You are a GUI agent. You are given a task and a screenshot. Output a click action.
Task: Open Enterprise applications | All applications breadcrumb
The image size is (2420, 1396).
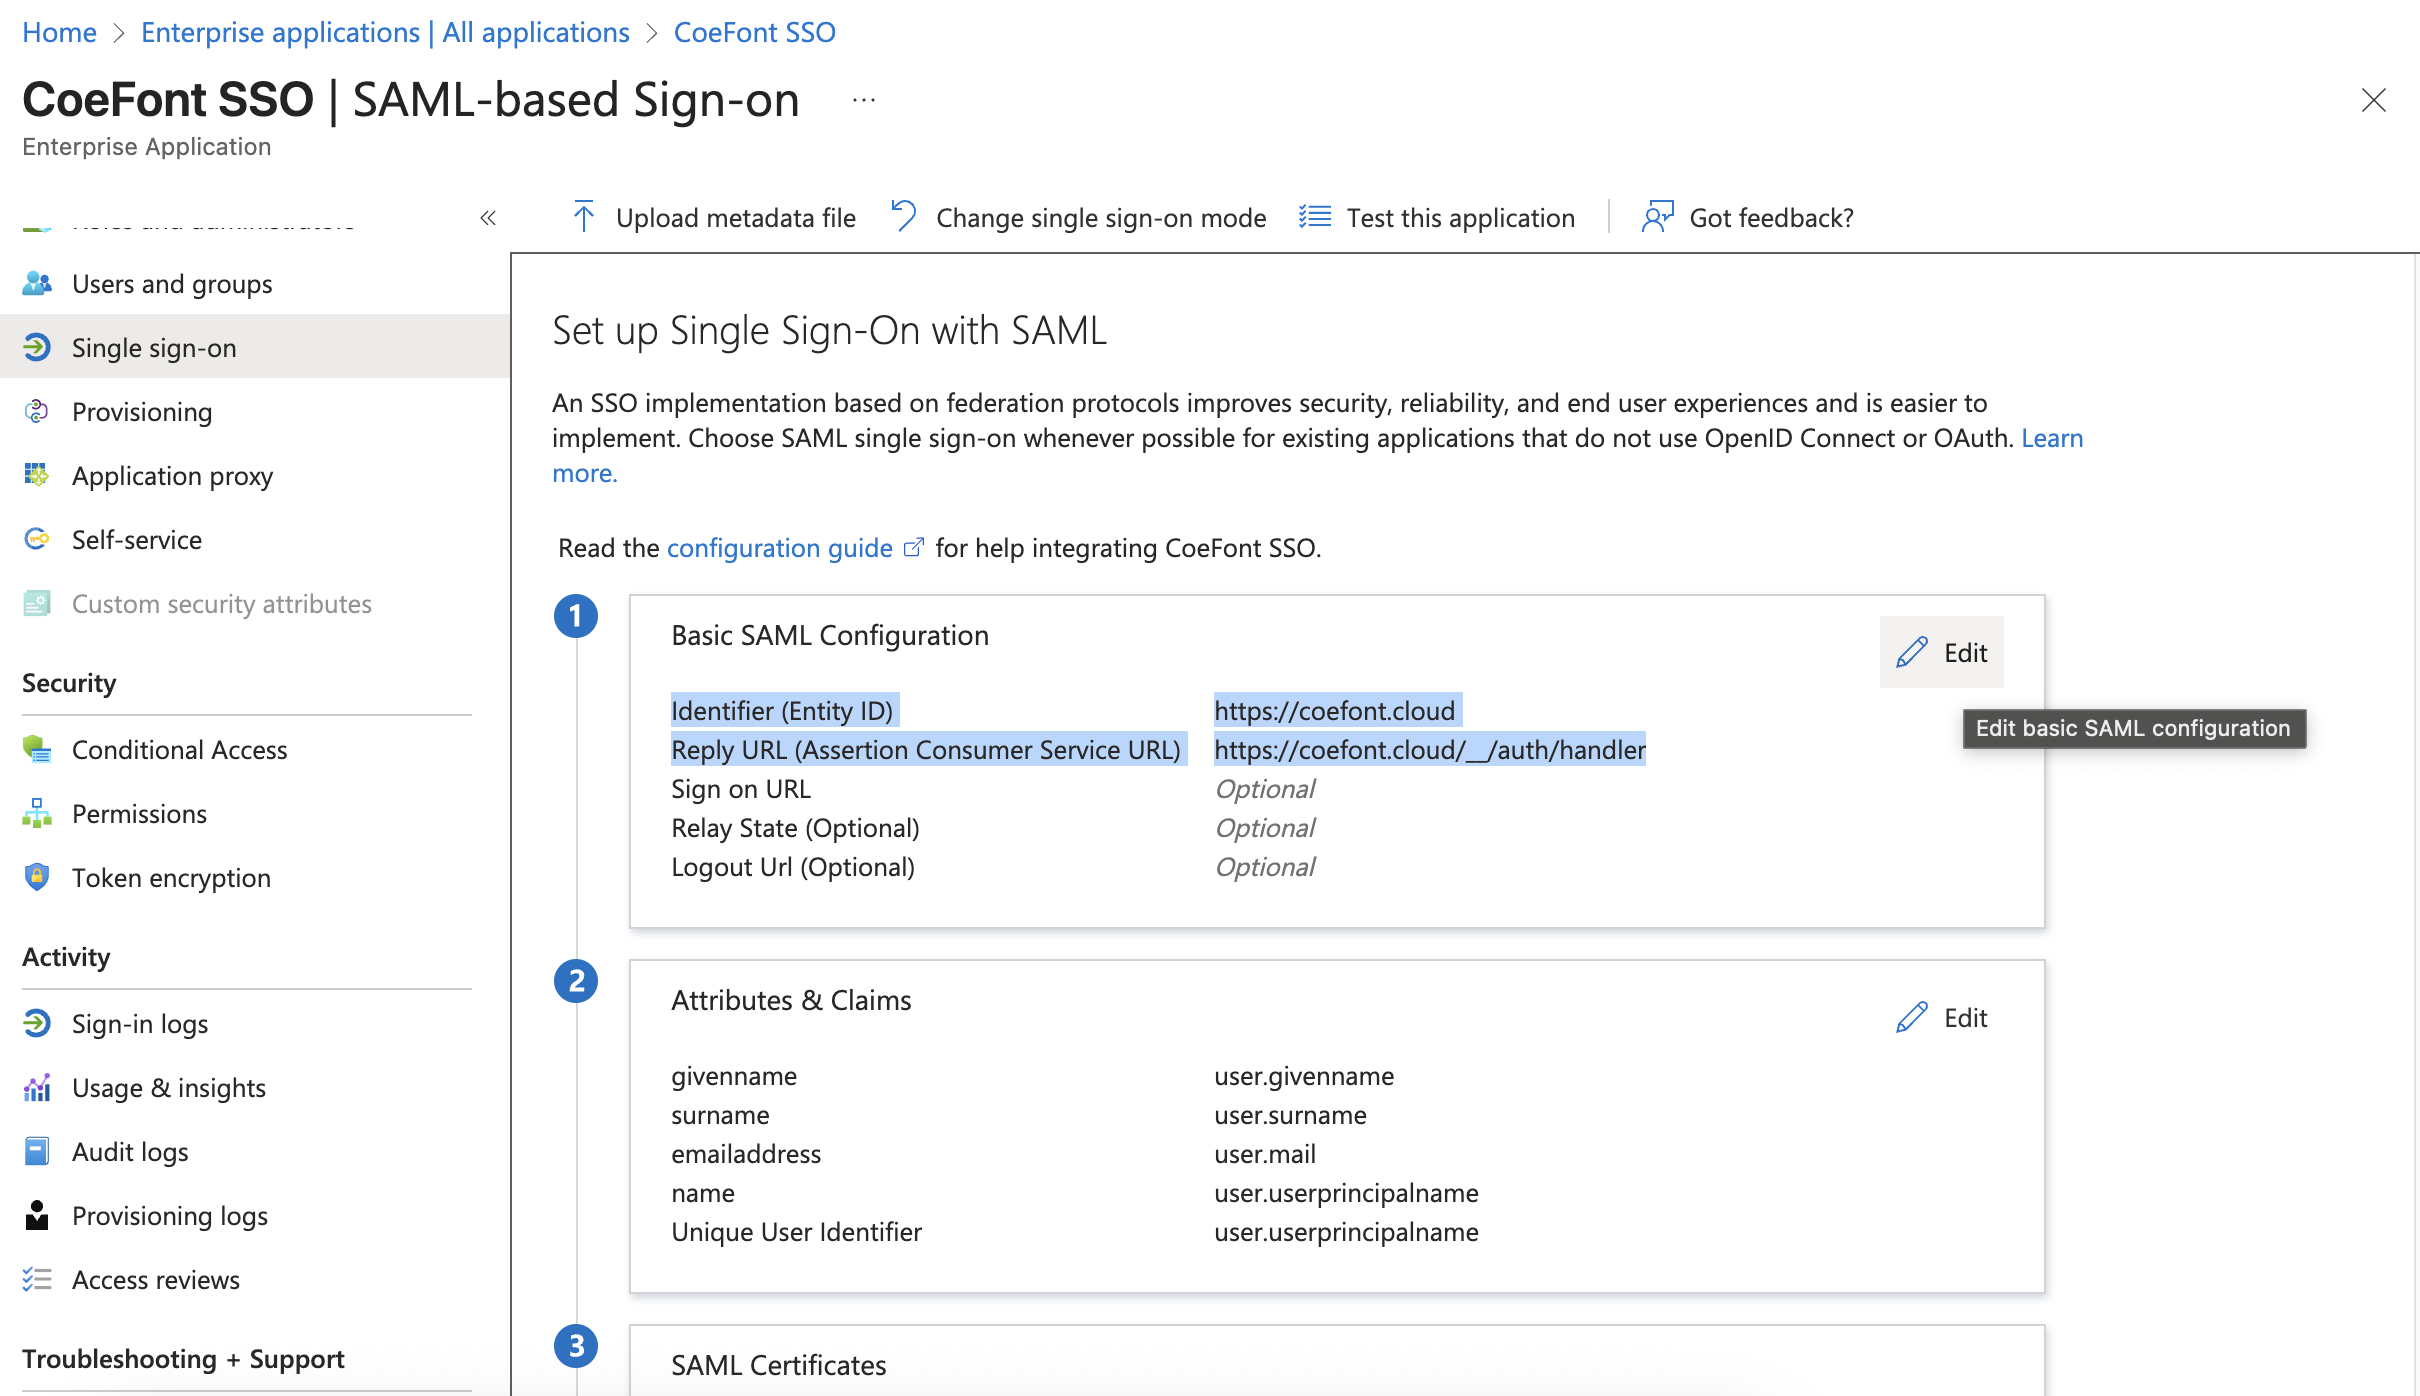385,32
